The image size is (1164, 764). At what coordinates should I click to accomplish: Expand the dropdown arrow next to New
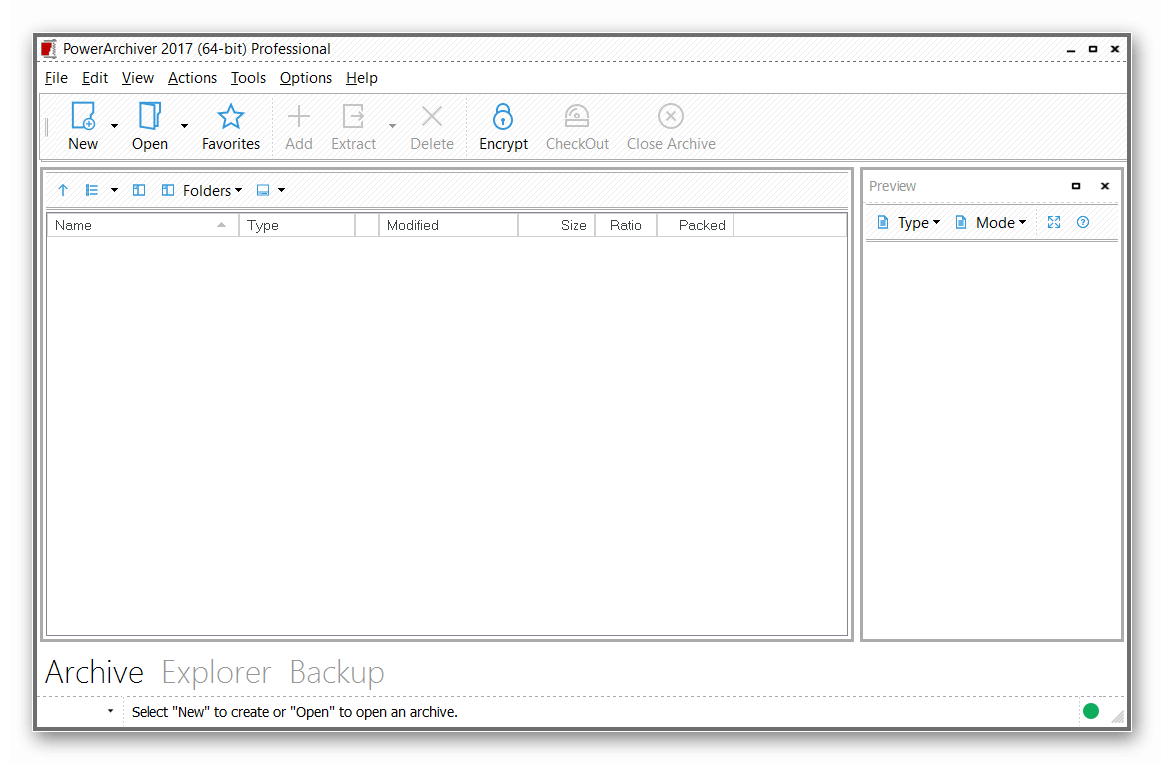point(114,126)
